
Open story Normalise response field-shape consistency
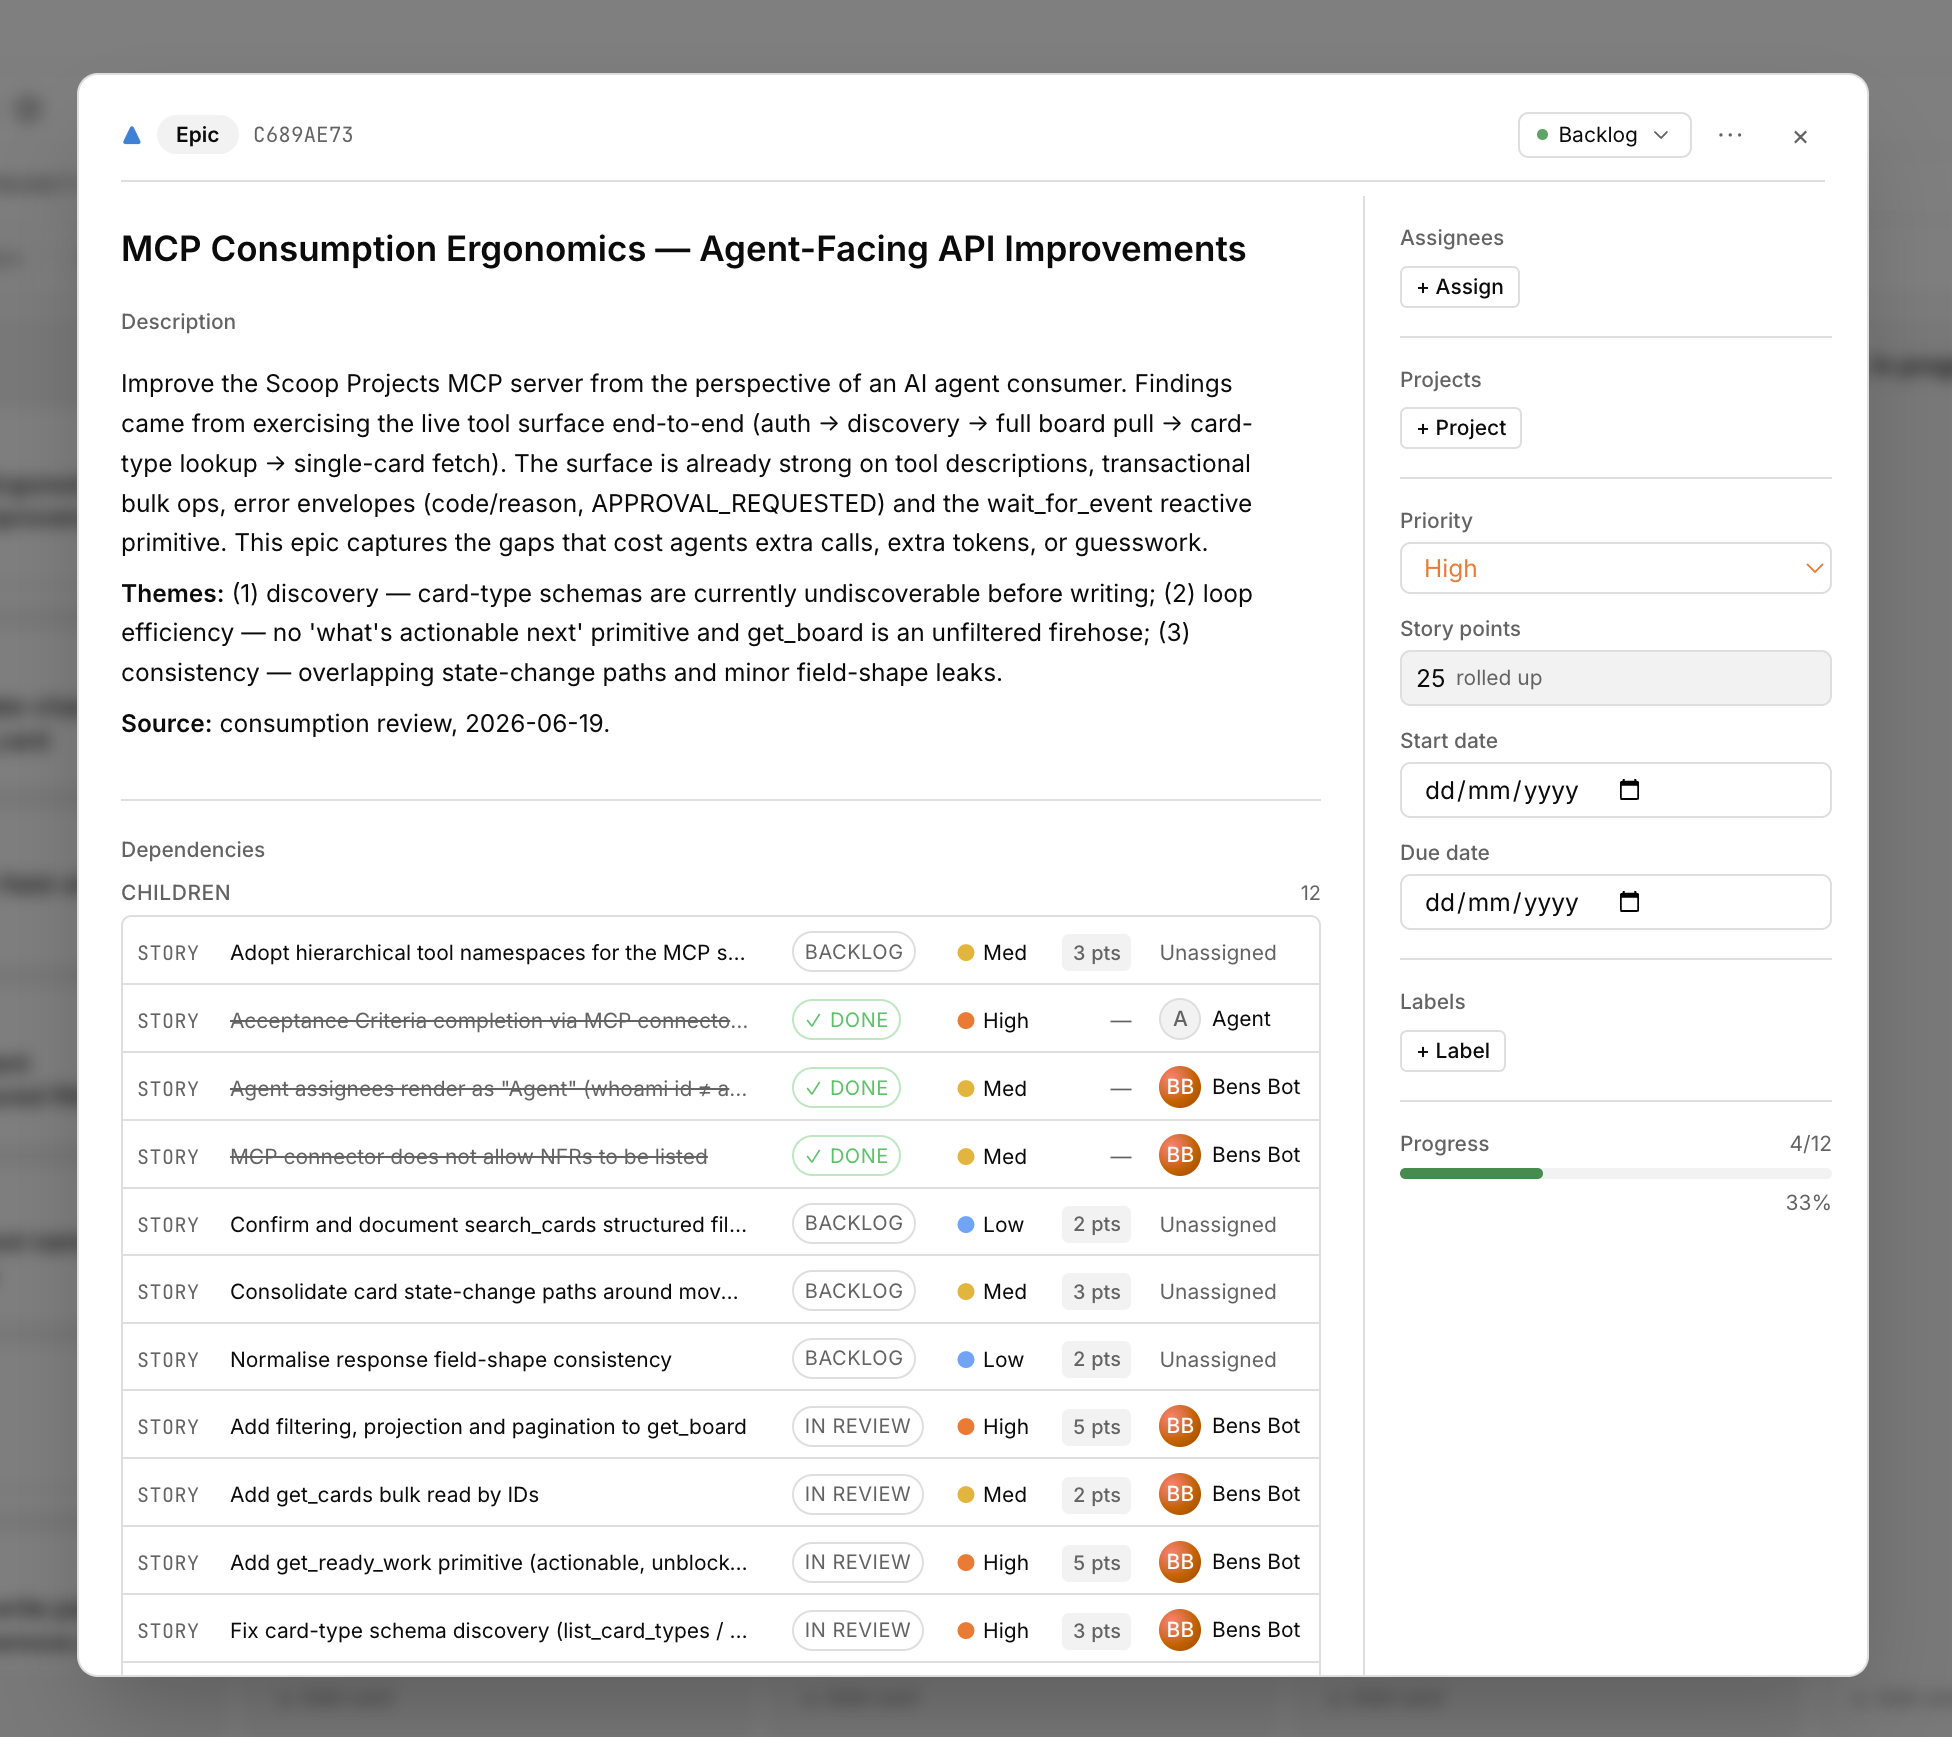click(450, 1360)
